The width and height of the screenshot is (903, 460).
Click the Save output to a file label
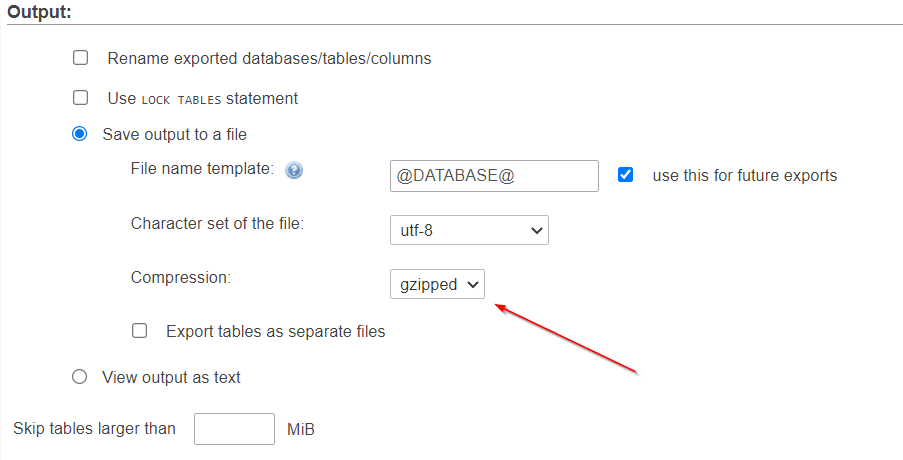(x=174, y=134)
